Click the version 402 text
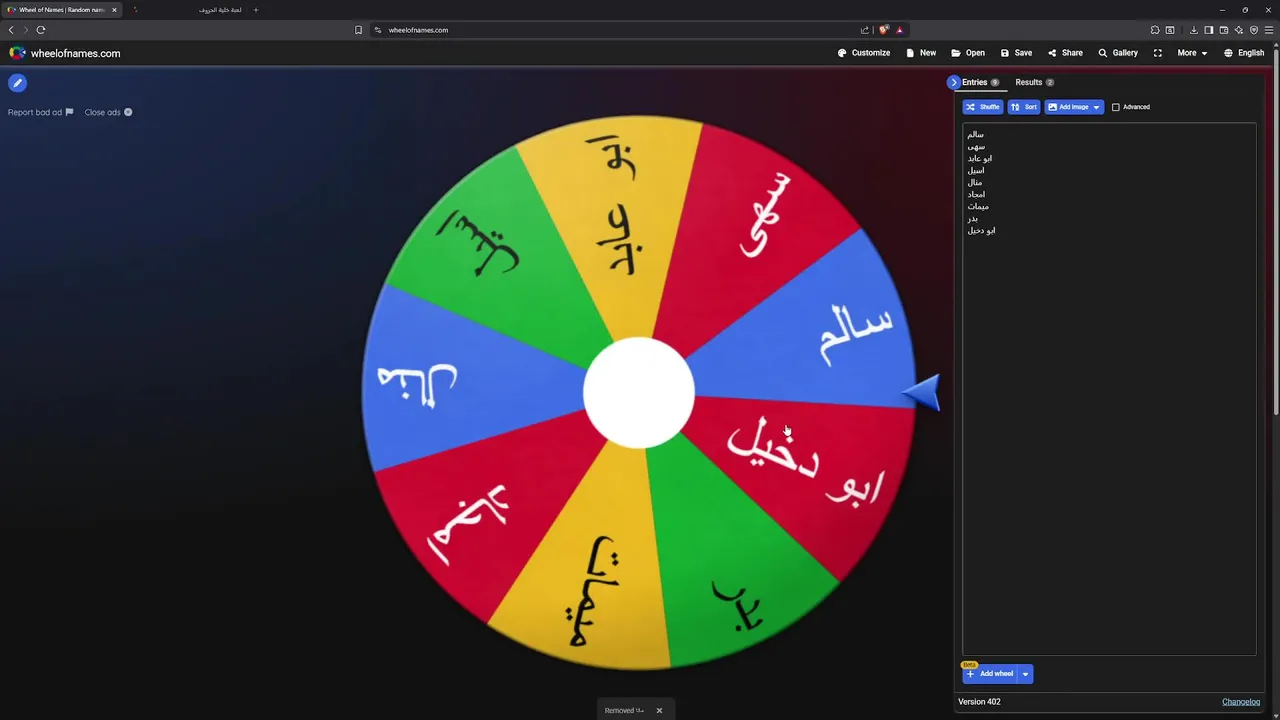This screenshot has width=1280, height=720. pos(979,702)
